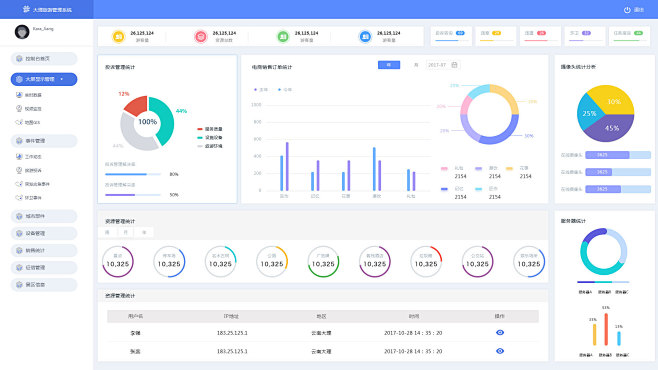
Task: Click the 10,325 gauge with orange arc
Action: point(272,262)
